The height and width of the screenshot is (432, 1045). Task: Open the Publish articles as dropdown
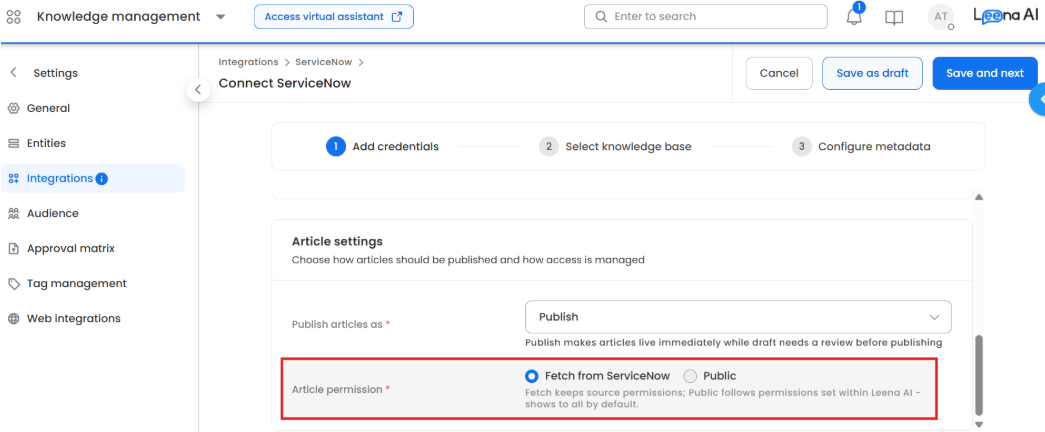[738, 317]
